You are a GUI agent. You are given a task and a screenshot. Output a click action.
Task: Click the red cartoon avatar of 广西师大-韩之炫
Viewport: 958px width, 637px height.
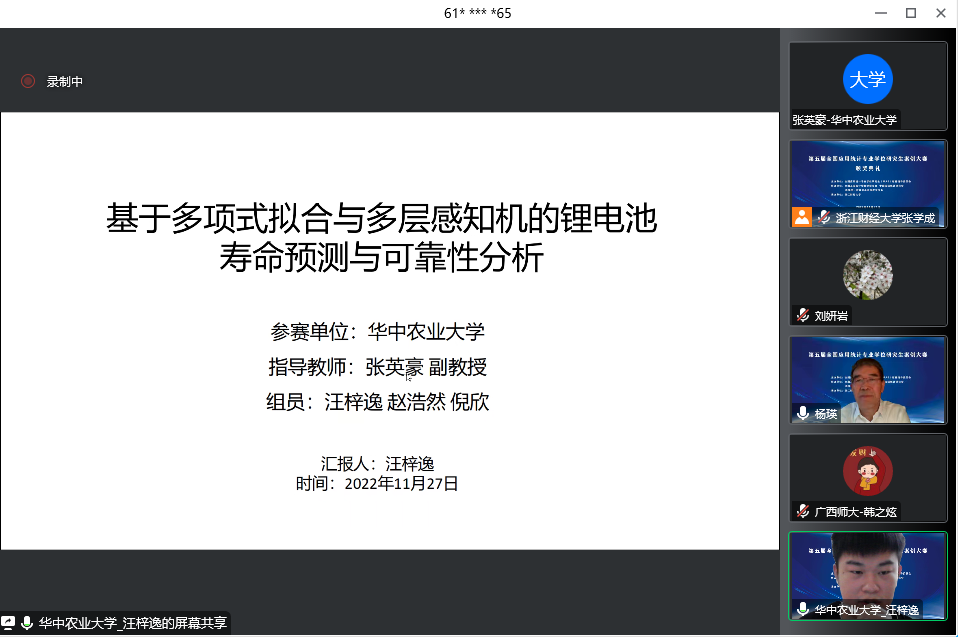pos(867,470)
